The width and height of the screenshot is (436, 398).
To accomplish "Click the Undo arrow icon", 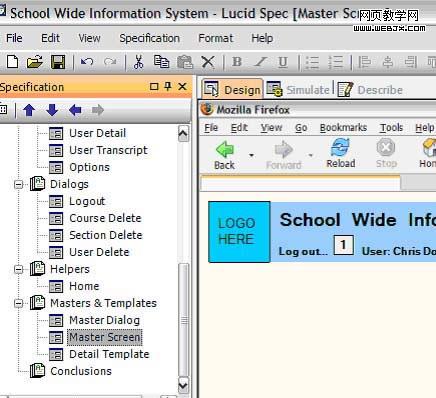I will pos(87,62).
